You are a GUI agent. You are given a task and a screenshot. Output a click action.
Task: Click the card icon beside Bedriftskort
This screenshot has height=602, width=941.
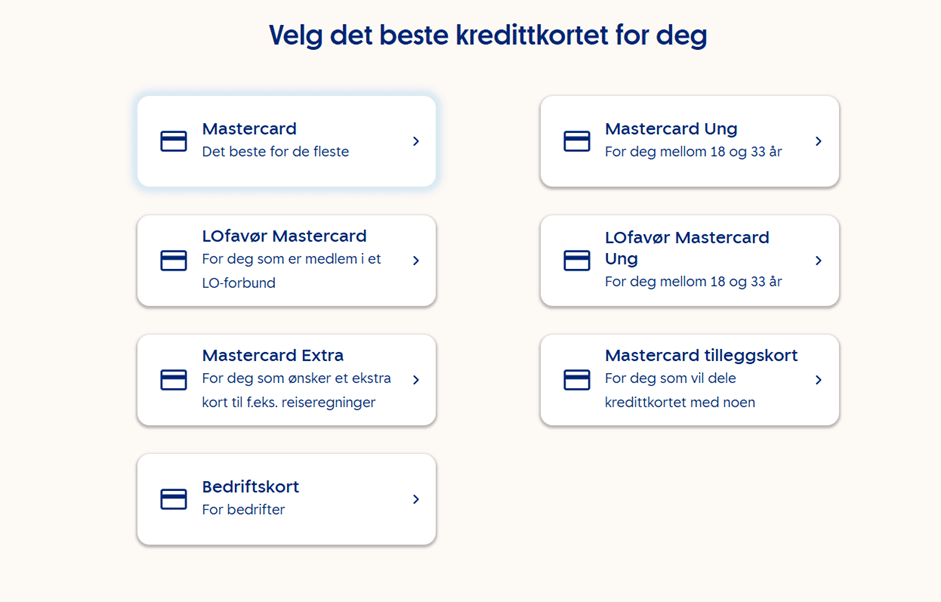click(x=174, y=499)
